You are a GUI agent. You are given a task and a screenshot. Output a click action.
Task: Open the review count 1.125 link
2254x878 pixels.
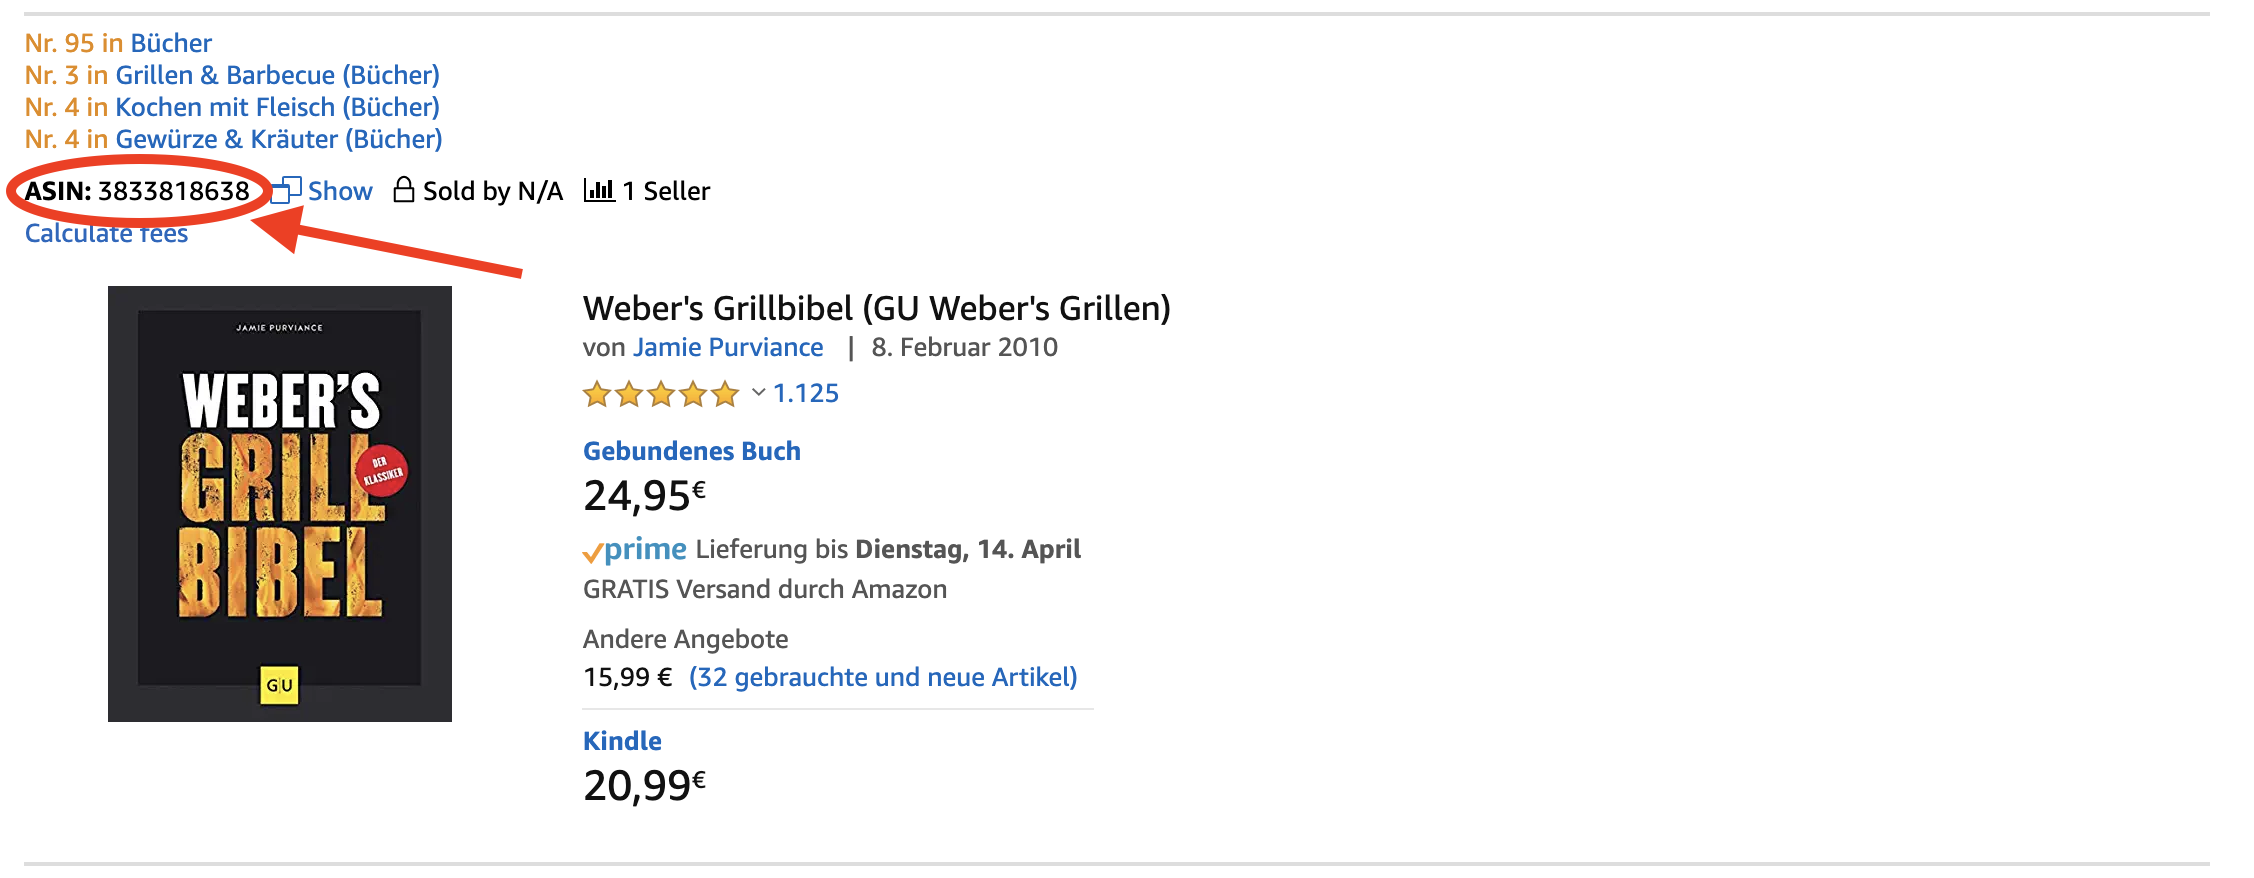coord(804,392)
